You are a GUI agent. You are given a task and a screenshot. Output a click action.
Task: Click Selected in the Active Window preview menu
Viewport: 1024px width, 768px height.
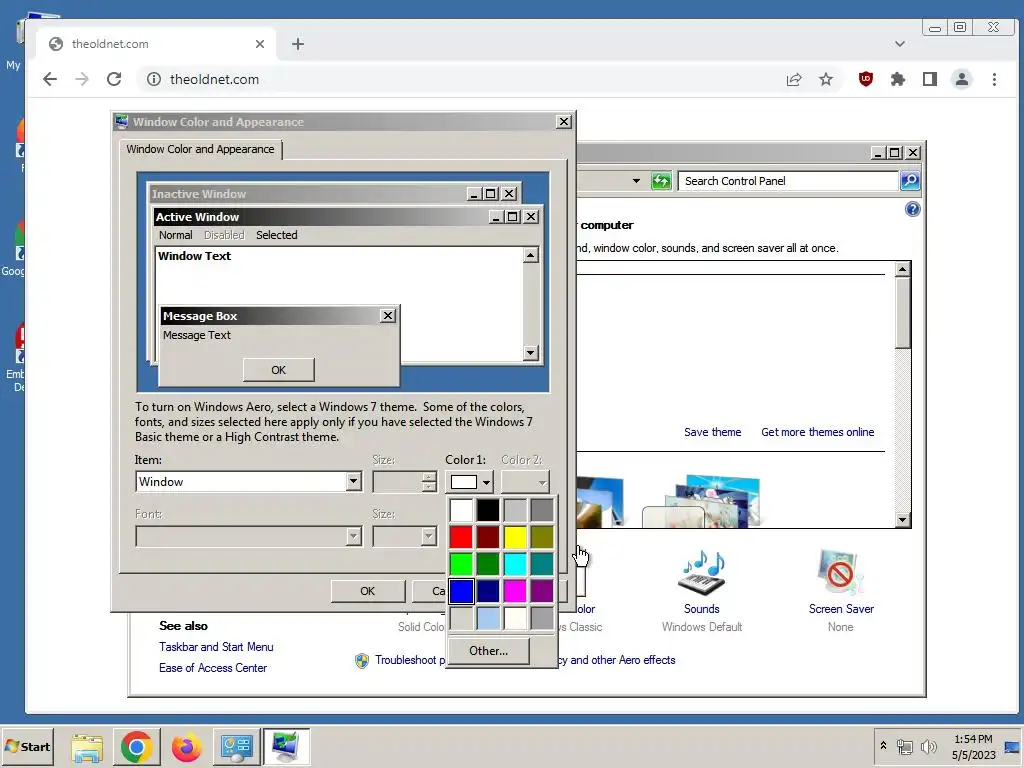tap(276, 235)
